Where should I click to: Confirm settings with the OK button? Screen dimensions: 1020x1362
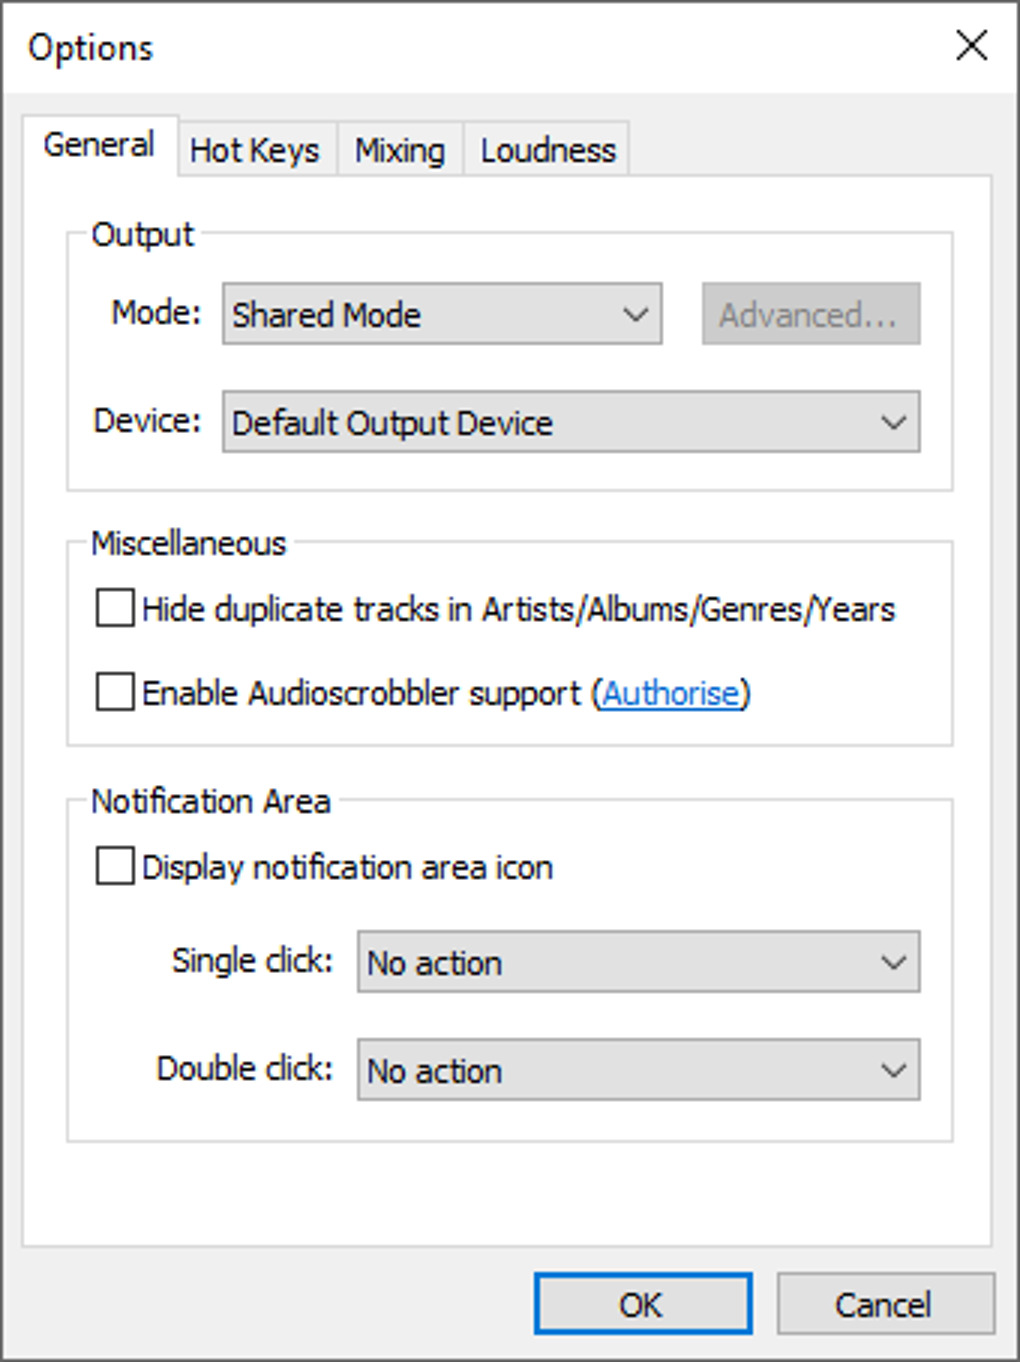point(642,1304)
